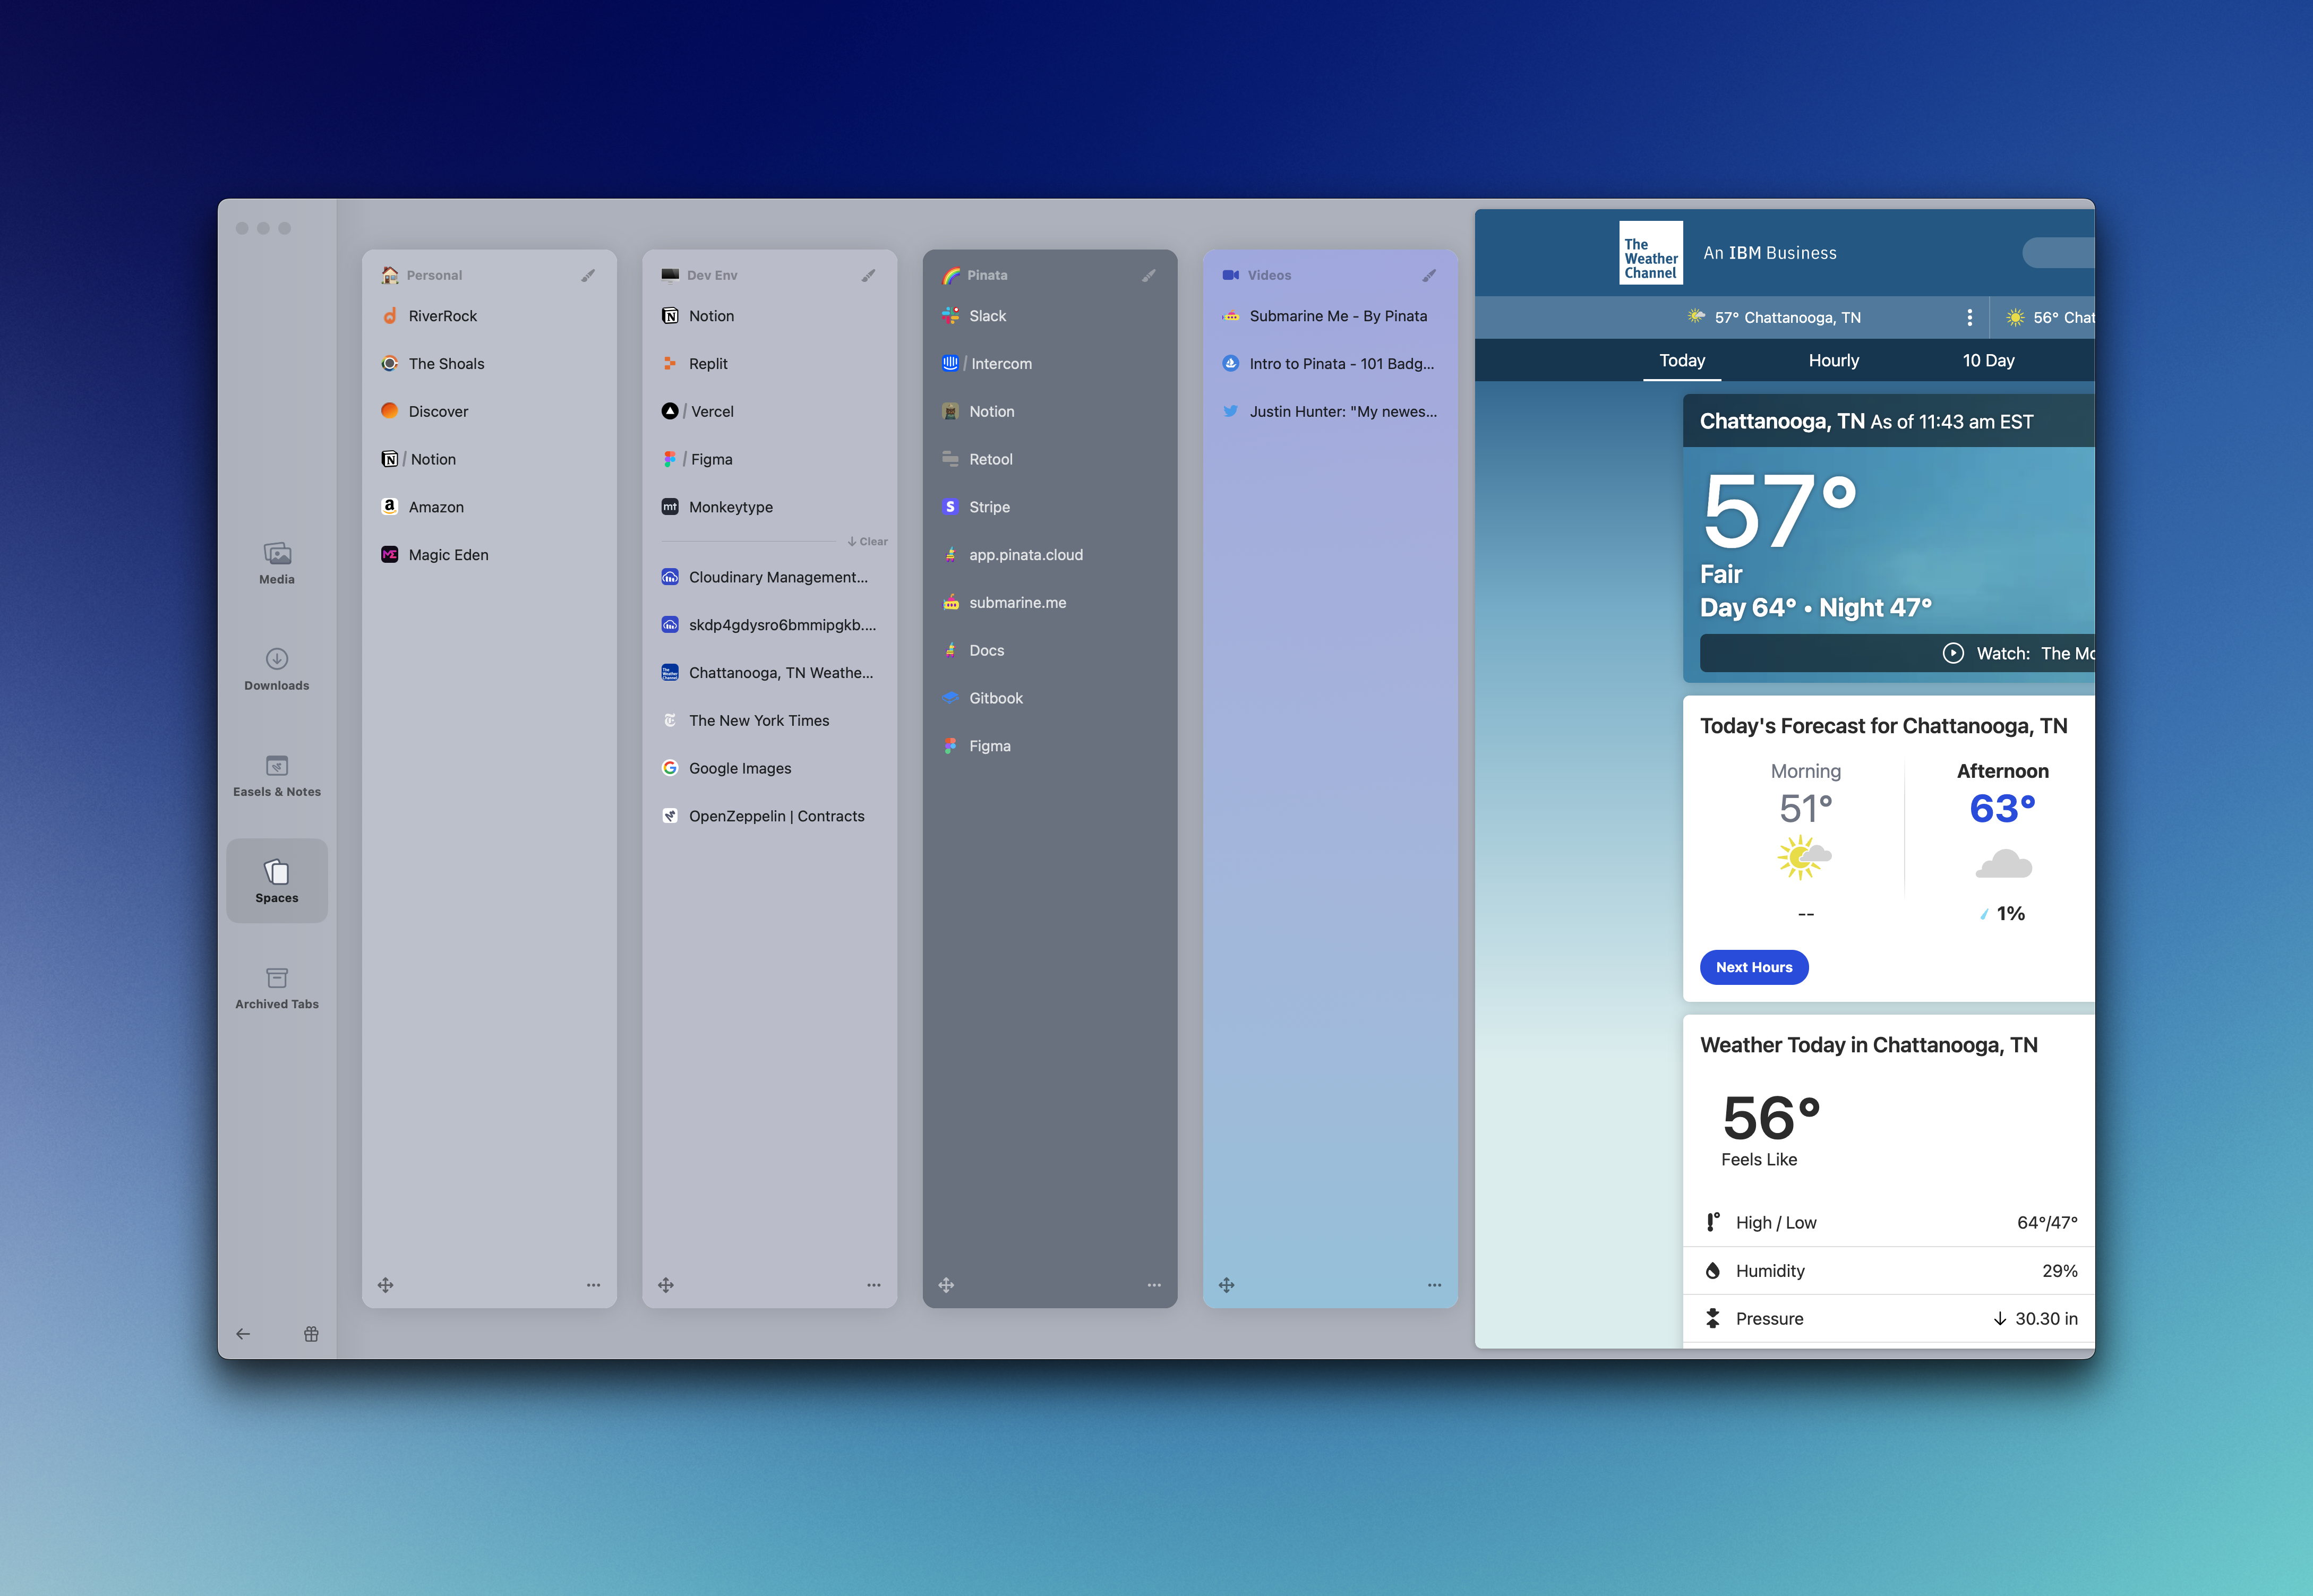Open Intro to Pinata - 101 tab
2313x1596 pixels.
[1330, 364]
